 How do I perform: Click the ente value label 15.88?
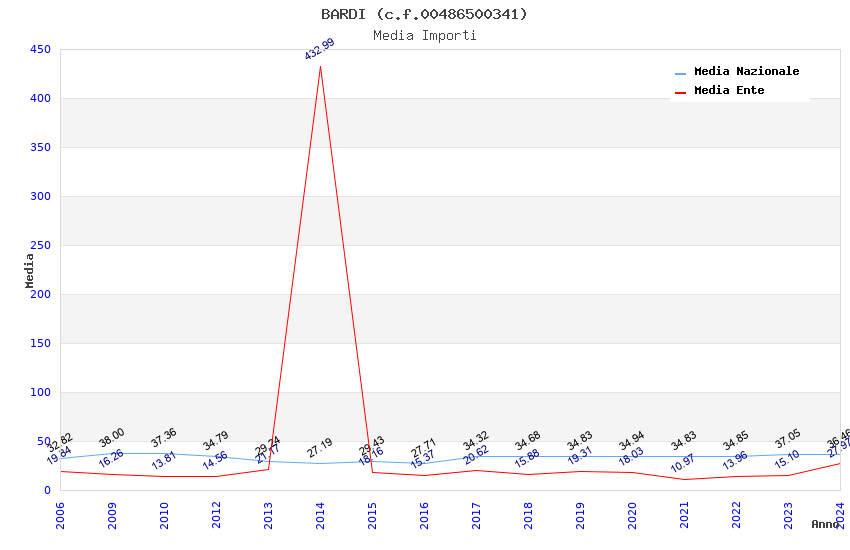click(527, 458)
